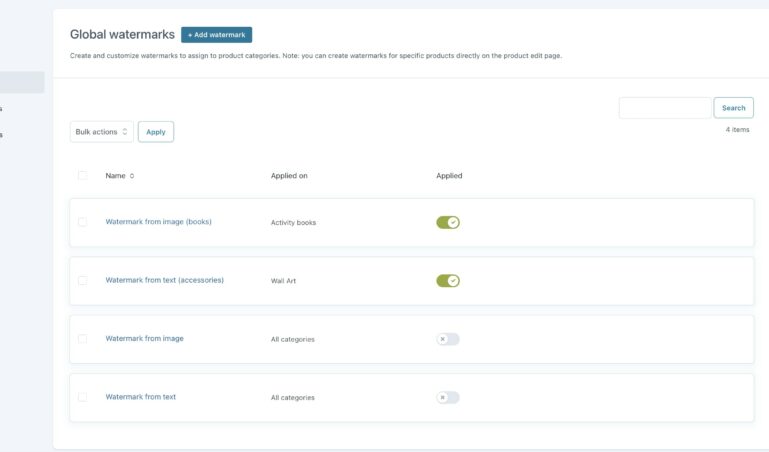The image size is (769, 452).
Task: Check the Watermark from text row checkbox
Action: tap(82, 397)
